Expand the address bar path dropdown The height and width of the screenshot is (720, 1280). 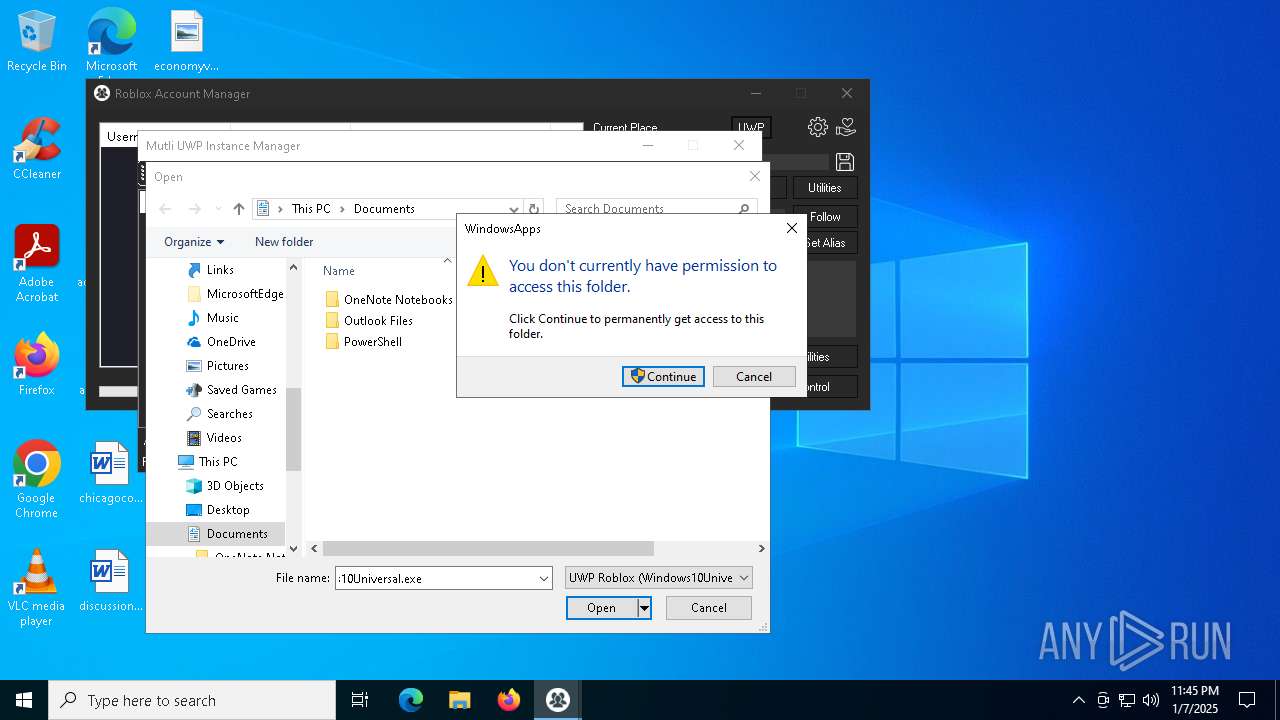[513, 209]
